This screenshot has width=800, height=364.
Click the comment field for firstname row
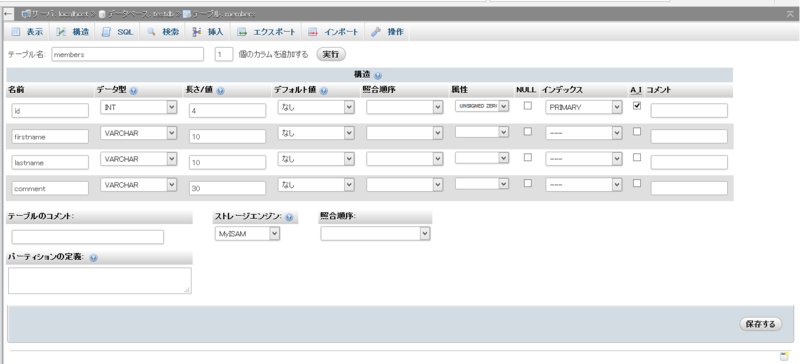pyautogui.click(x=689, y=136)
